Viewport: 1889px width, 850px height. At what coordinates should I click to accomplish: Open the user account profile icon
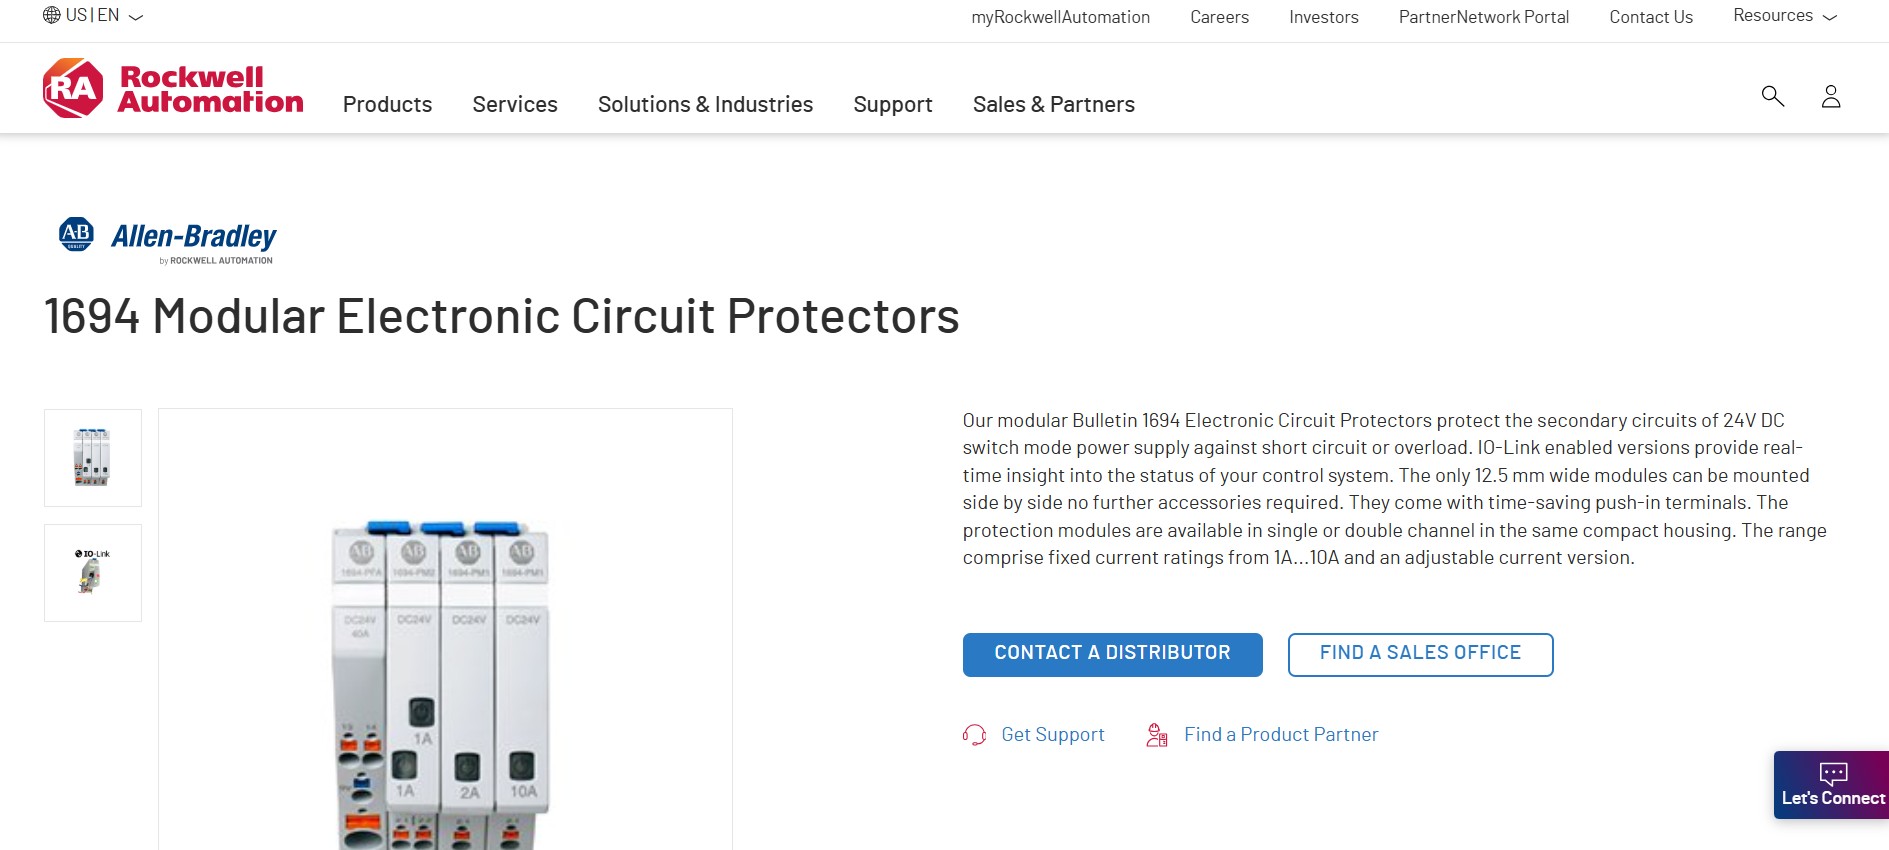coord(1831,96)
